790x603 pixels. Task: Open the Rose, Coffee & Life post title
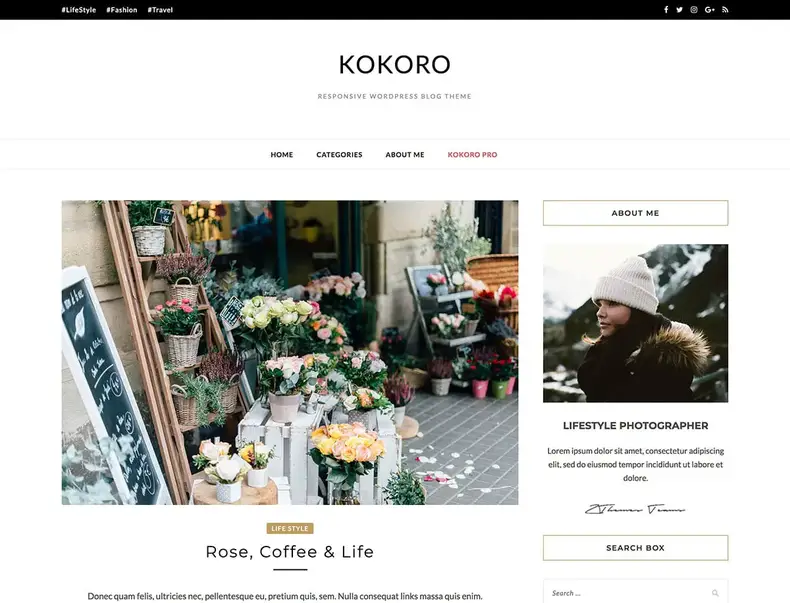[290, 552]
